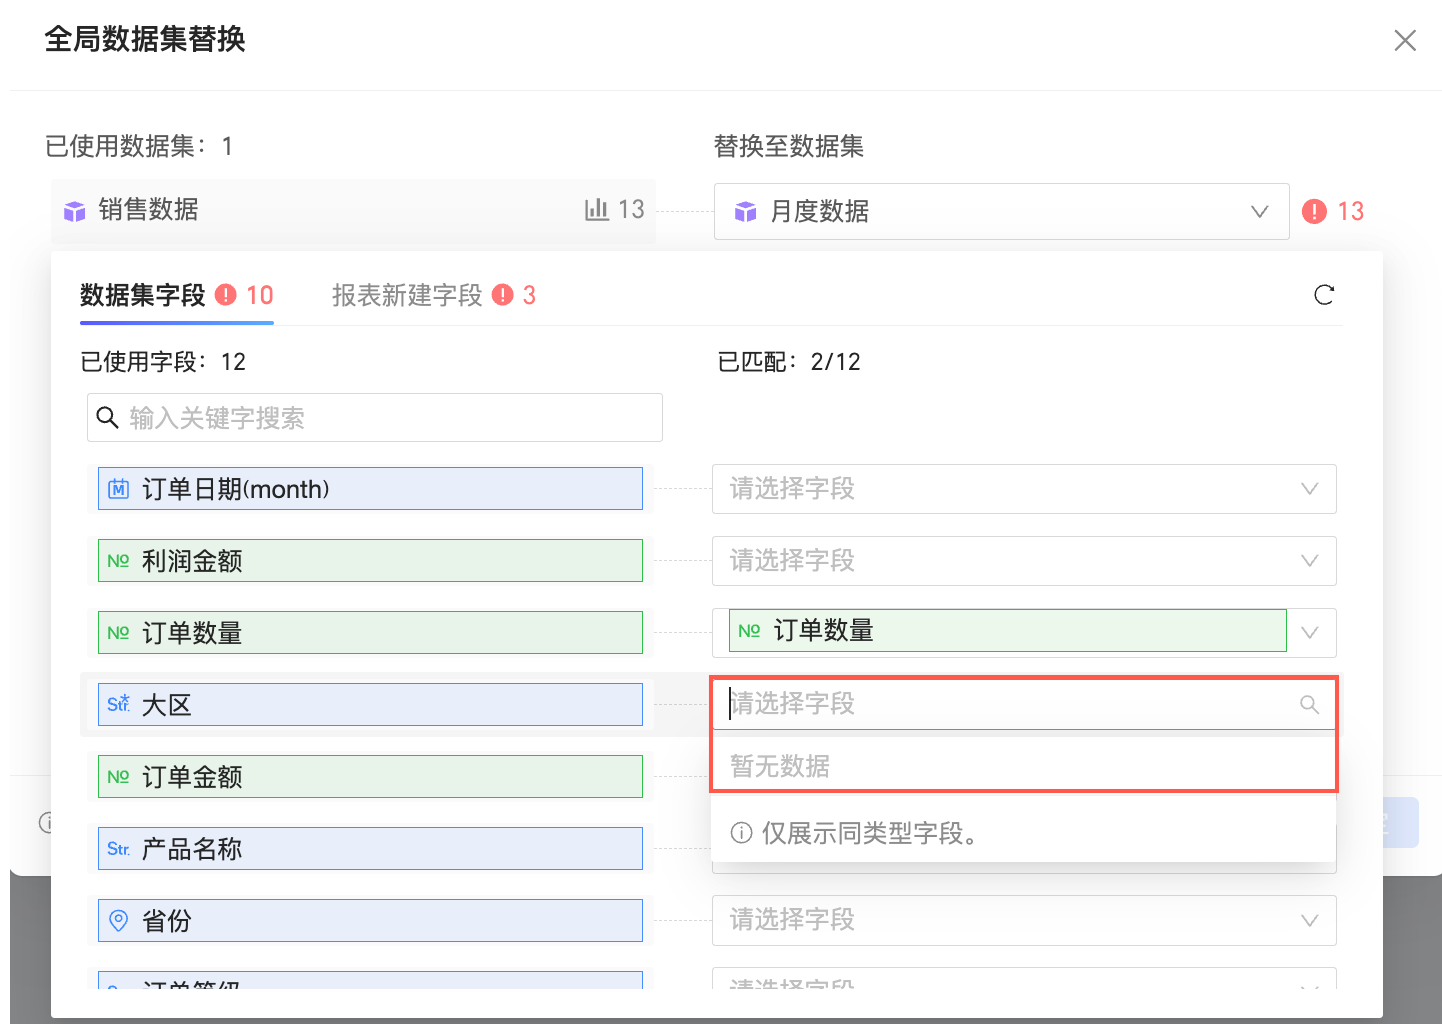Click number icon in matched 订单数量 dropdown

tap(750, 631)
